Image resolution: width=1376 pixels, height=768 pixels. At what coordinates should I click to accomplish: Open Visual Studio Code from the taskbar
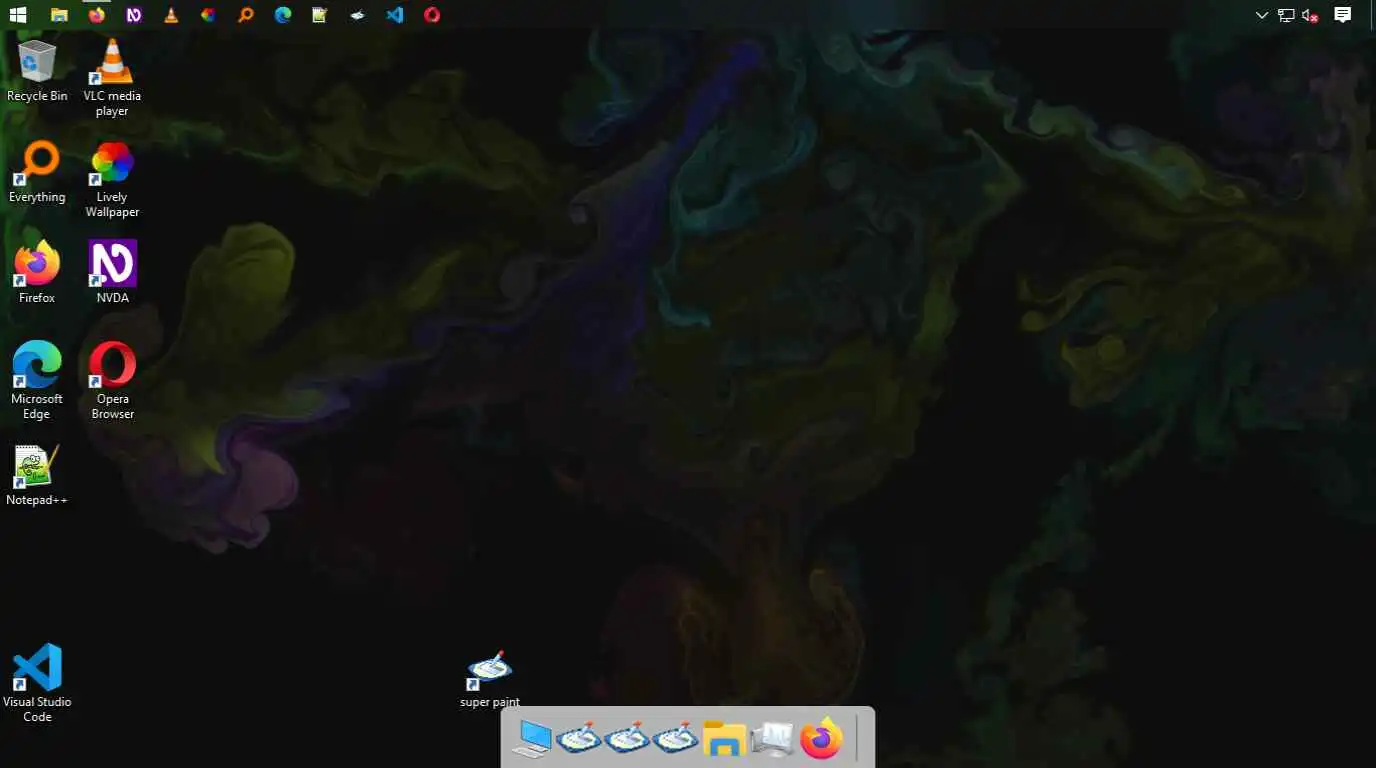point(395,15)
